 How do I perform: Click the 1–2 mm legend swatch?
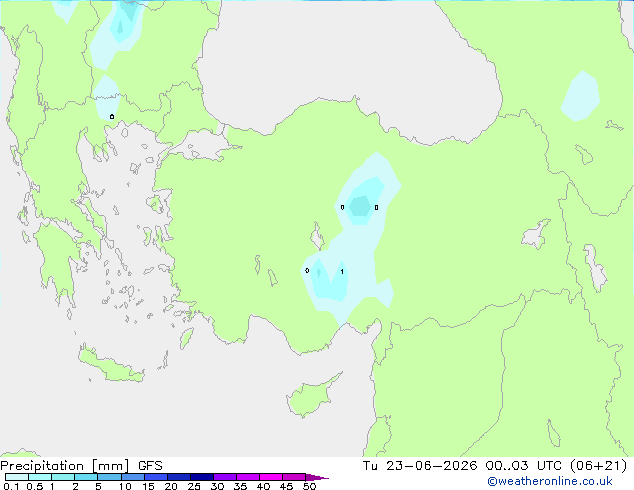tap(63, 477)
